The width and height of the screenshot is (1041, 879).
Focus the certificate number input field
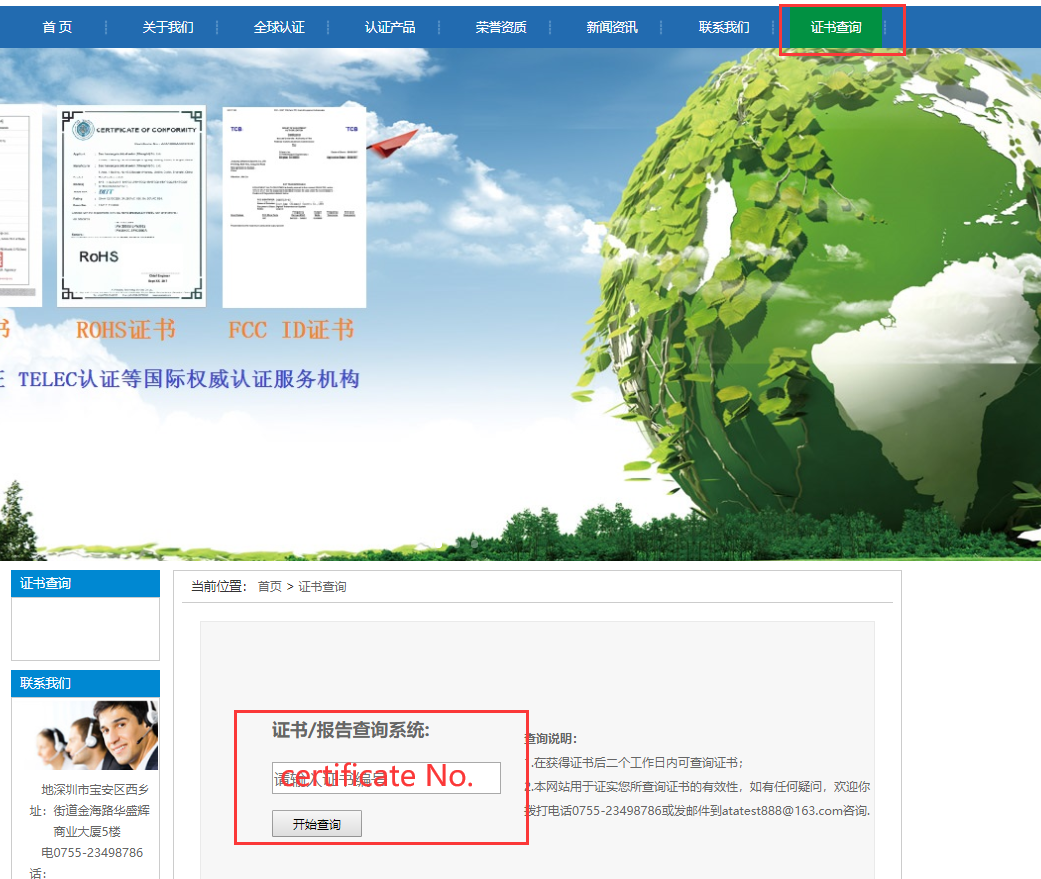point(386,778)
